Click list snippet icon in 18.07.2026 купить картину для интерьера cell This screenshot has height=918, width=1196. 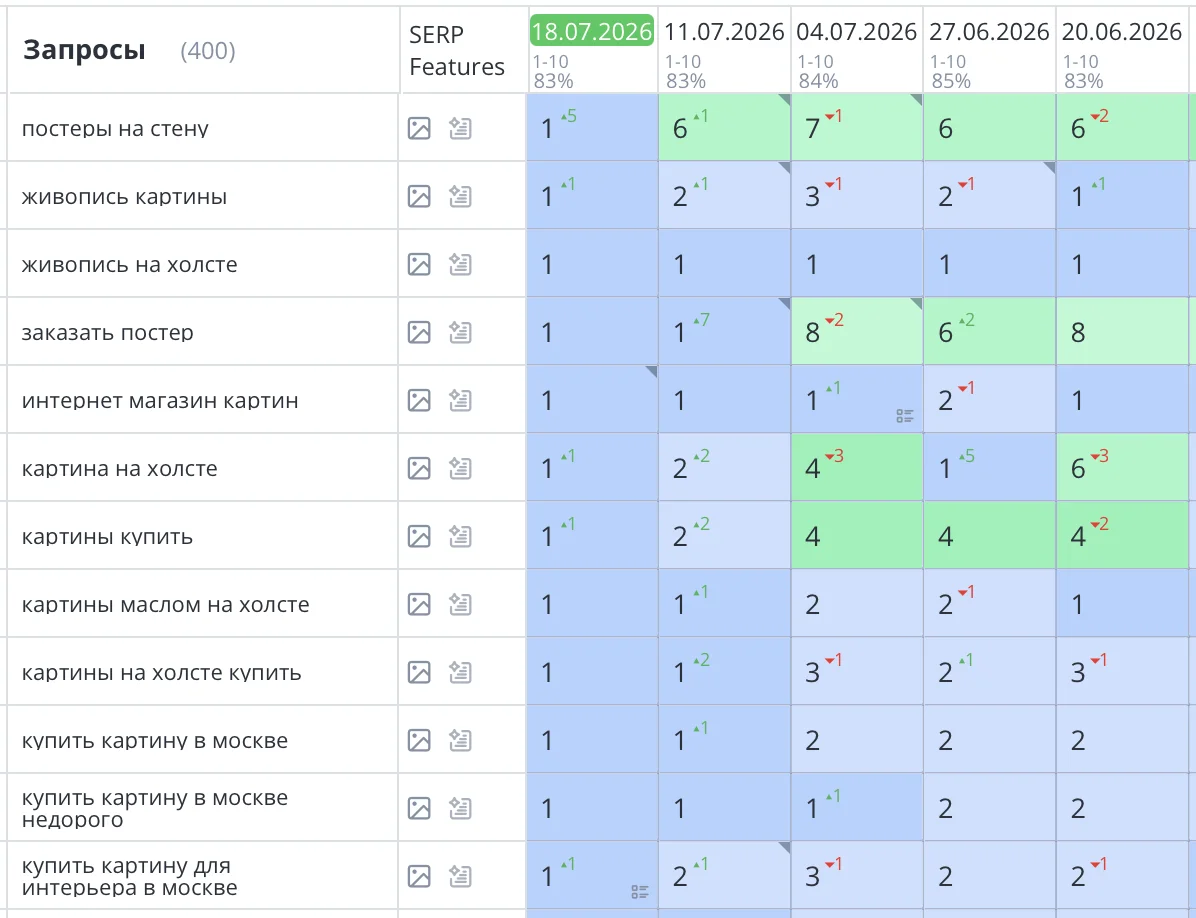point(640,891)
